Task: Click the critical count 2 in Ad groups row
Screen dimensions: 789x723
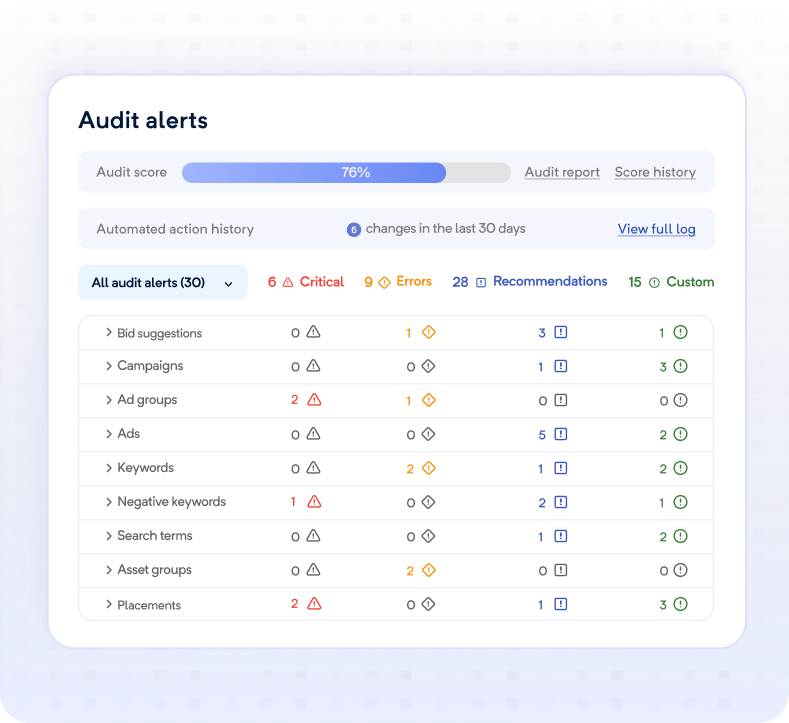Action: tap(295, 400)
